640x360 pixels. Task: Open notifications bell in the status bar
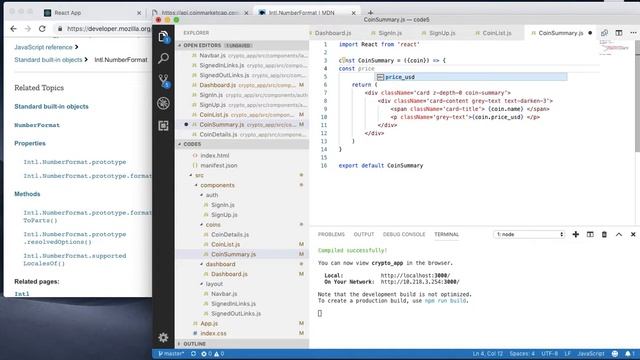tap(629, 354)
